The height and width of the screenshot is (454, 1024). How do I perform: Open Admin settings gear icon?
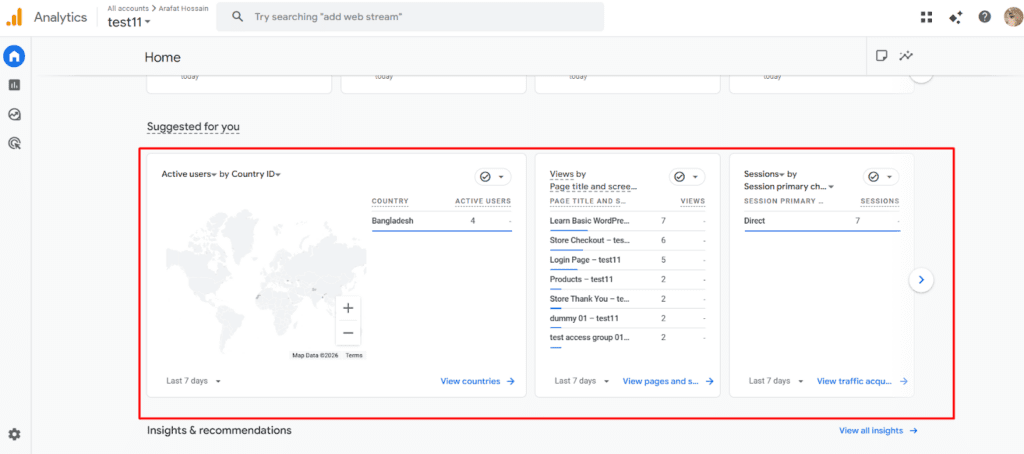pos(14,434)
